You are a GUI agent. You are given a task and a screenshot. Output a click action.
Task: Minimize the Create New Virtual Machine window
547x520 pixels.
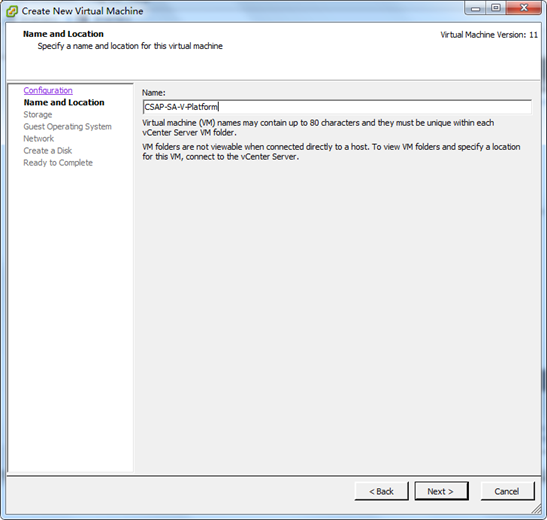point(475,8)
